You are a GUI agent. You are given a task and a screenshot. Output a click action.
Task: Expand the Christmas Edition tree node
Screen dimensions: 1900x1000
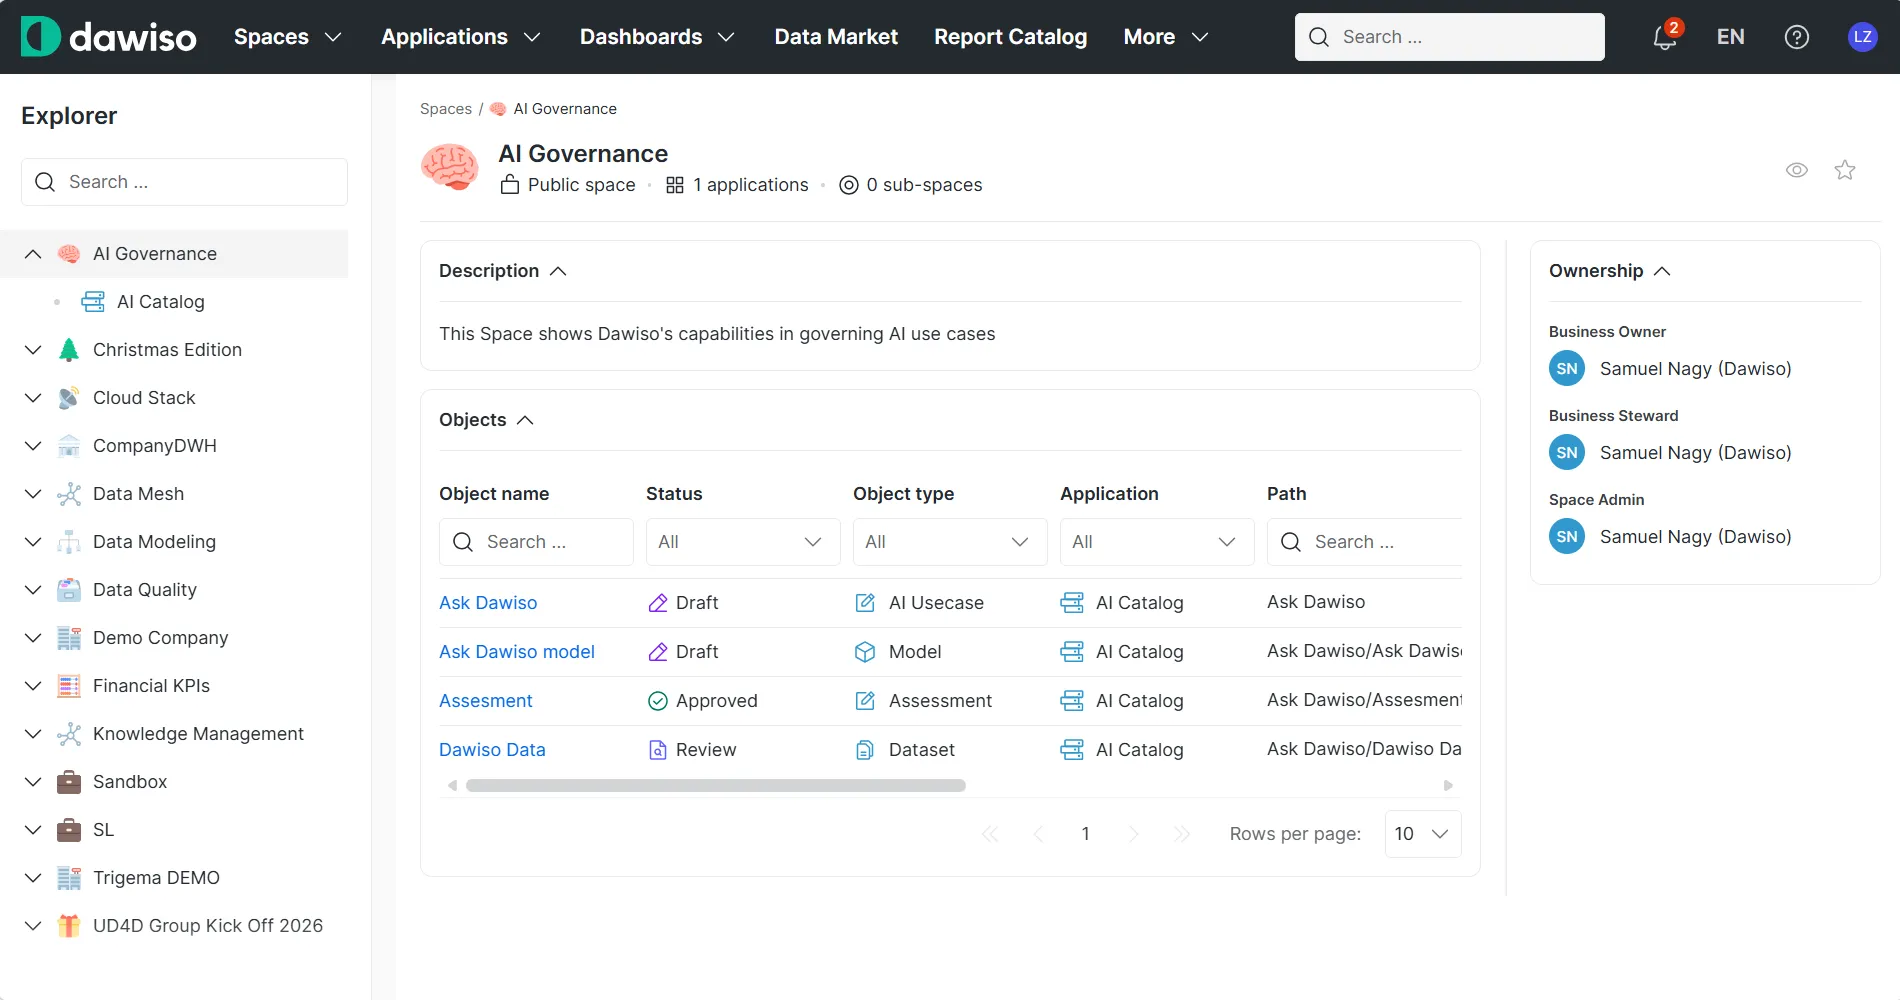pos(33,350)
